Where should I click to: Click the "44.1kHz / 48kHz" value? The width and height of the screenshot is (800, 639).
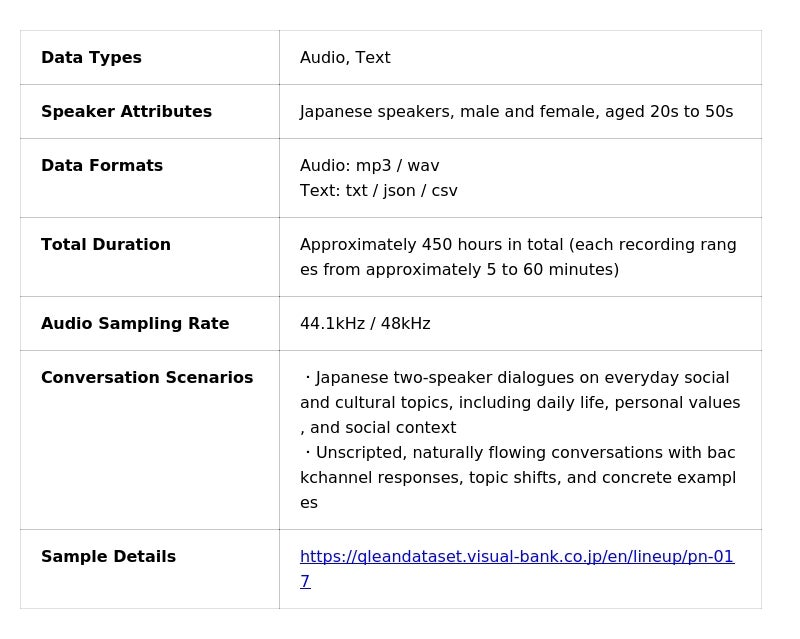[x=365, y=324]
